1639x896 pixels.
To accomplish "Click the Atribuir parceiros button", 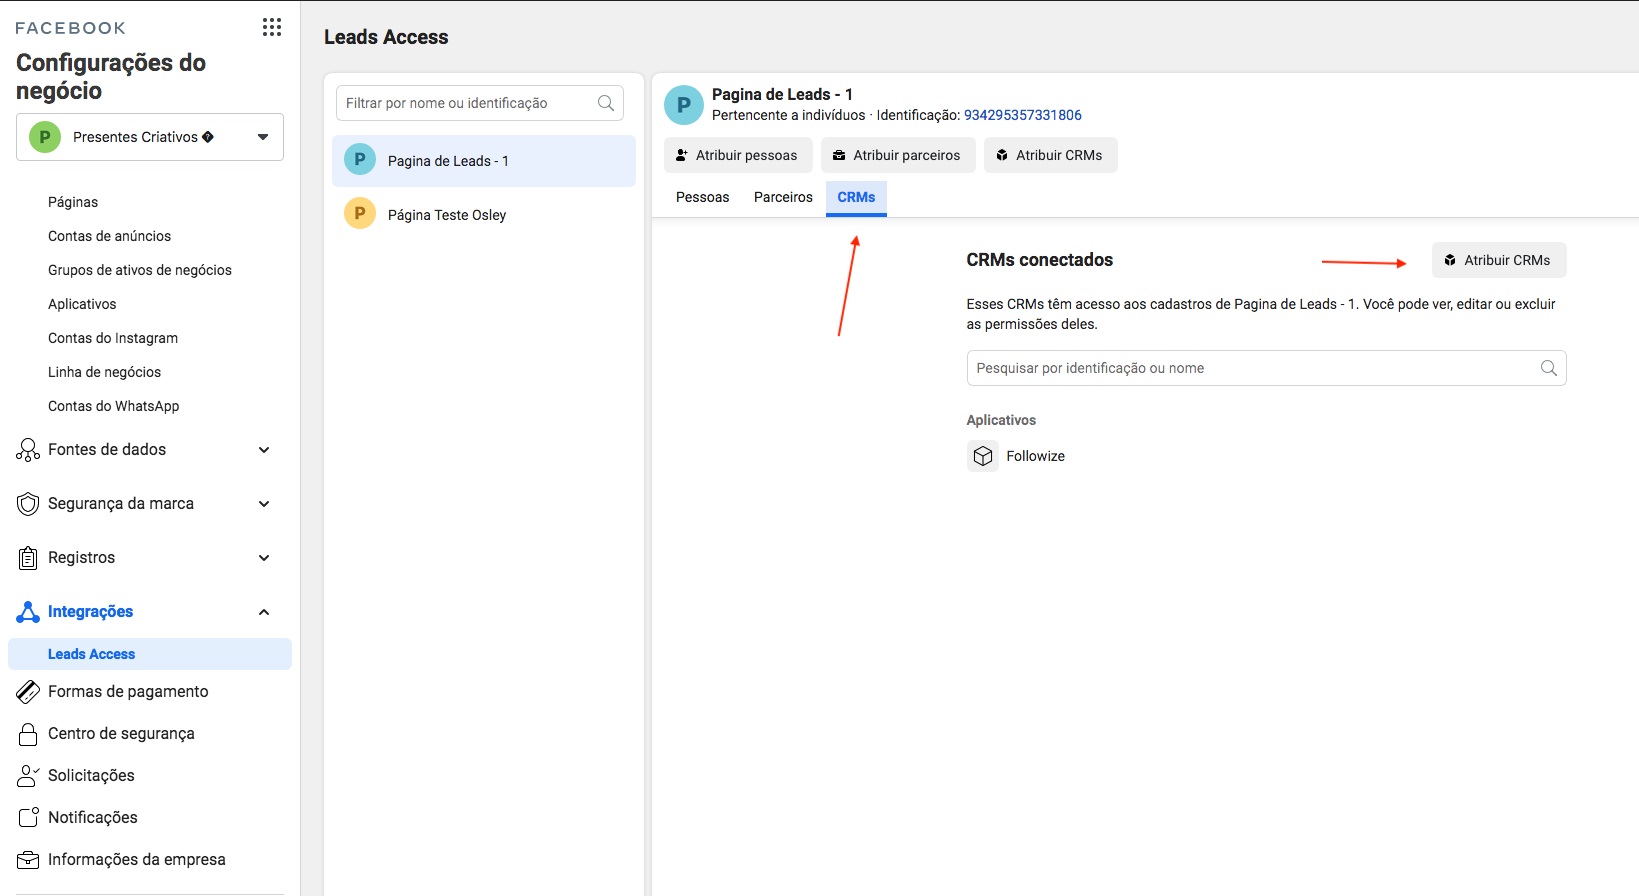I will pyautogui.click(x=898, y=155).
